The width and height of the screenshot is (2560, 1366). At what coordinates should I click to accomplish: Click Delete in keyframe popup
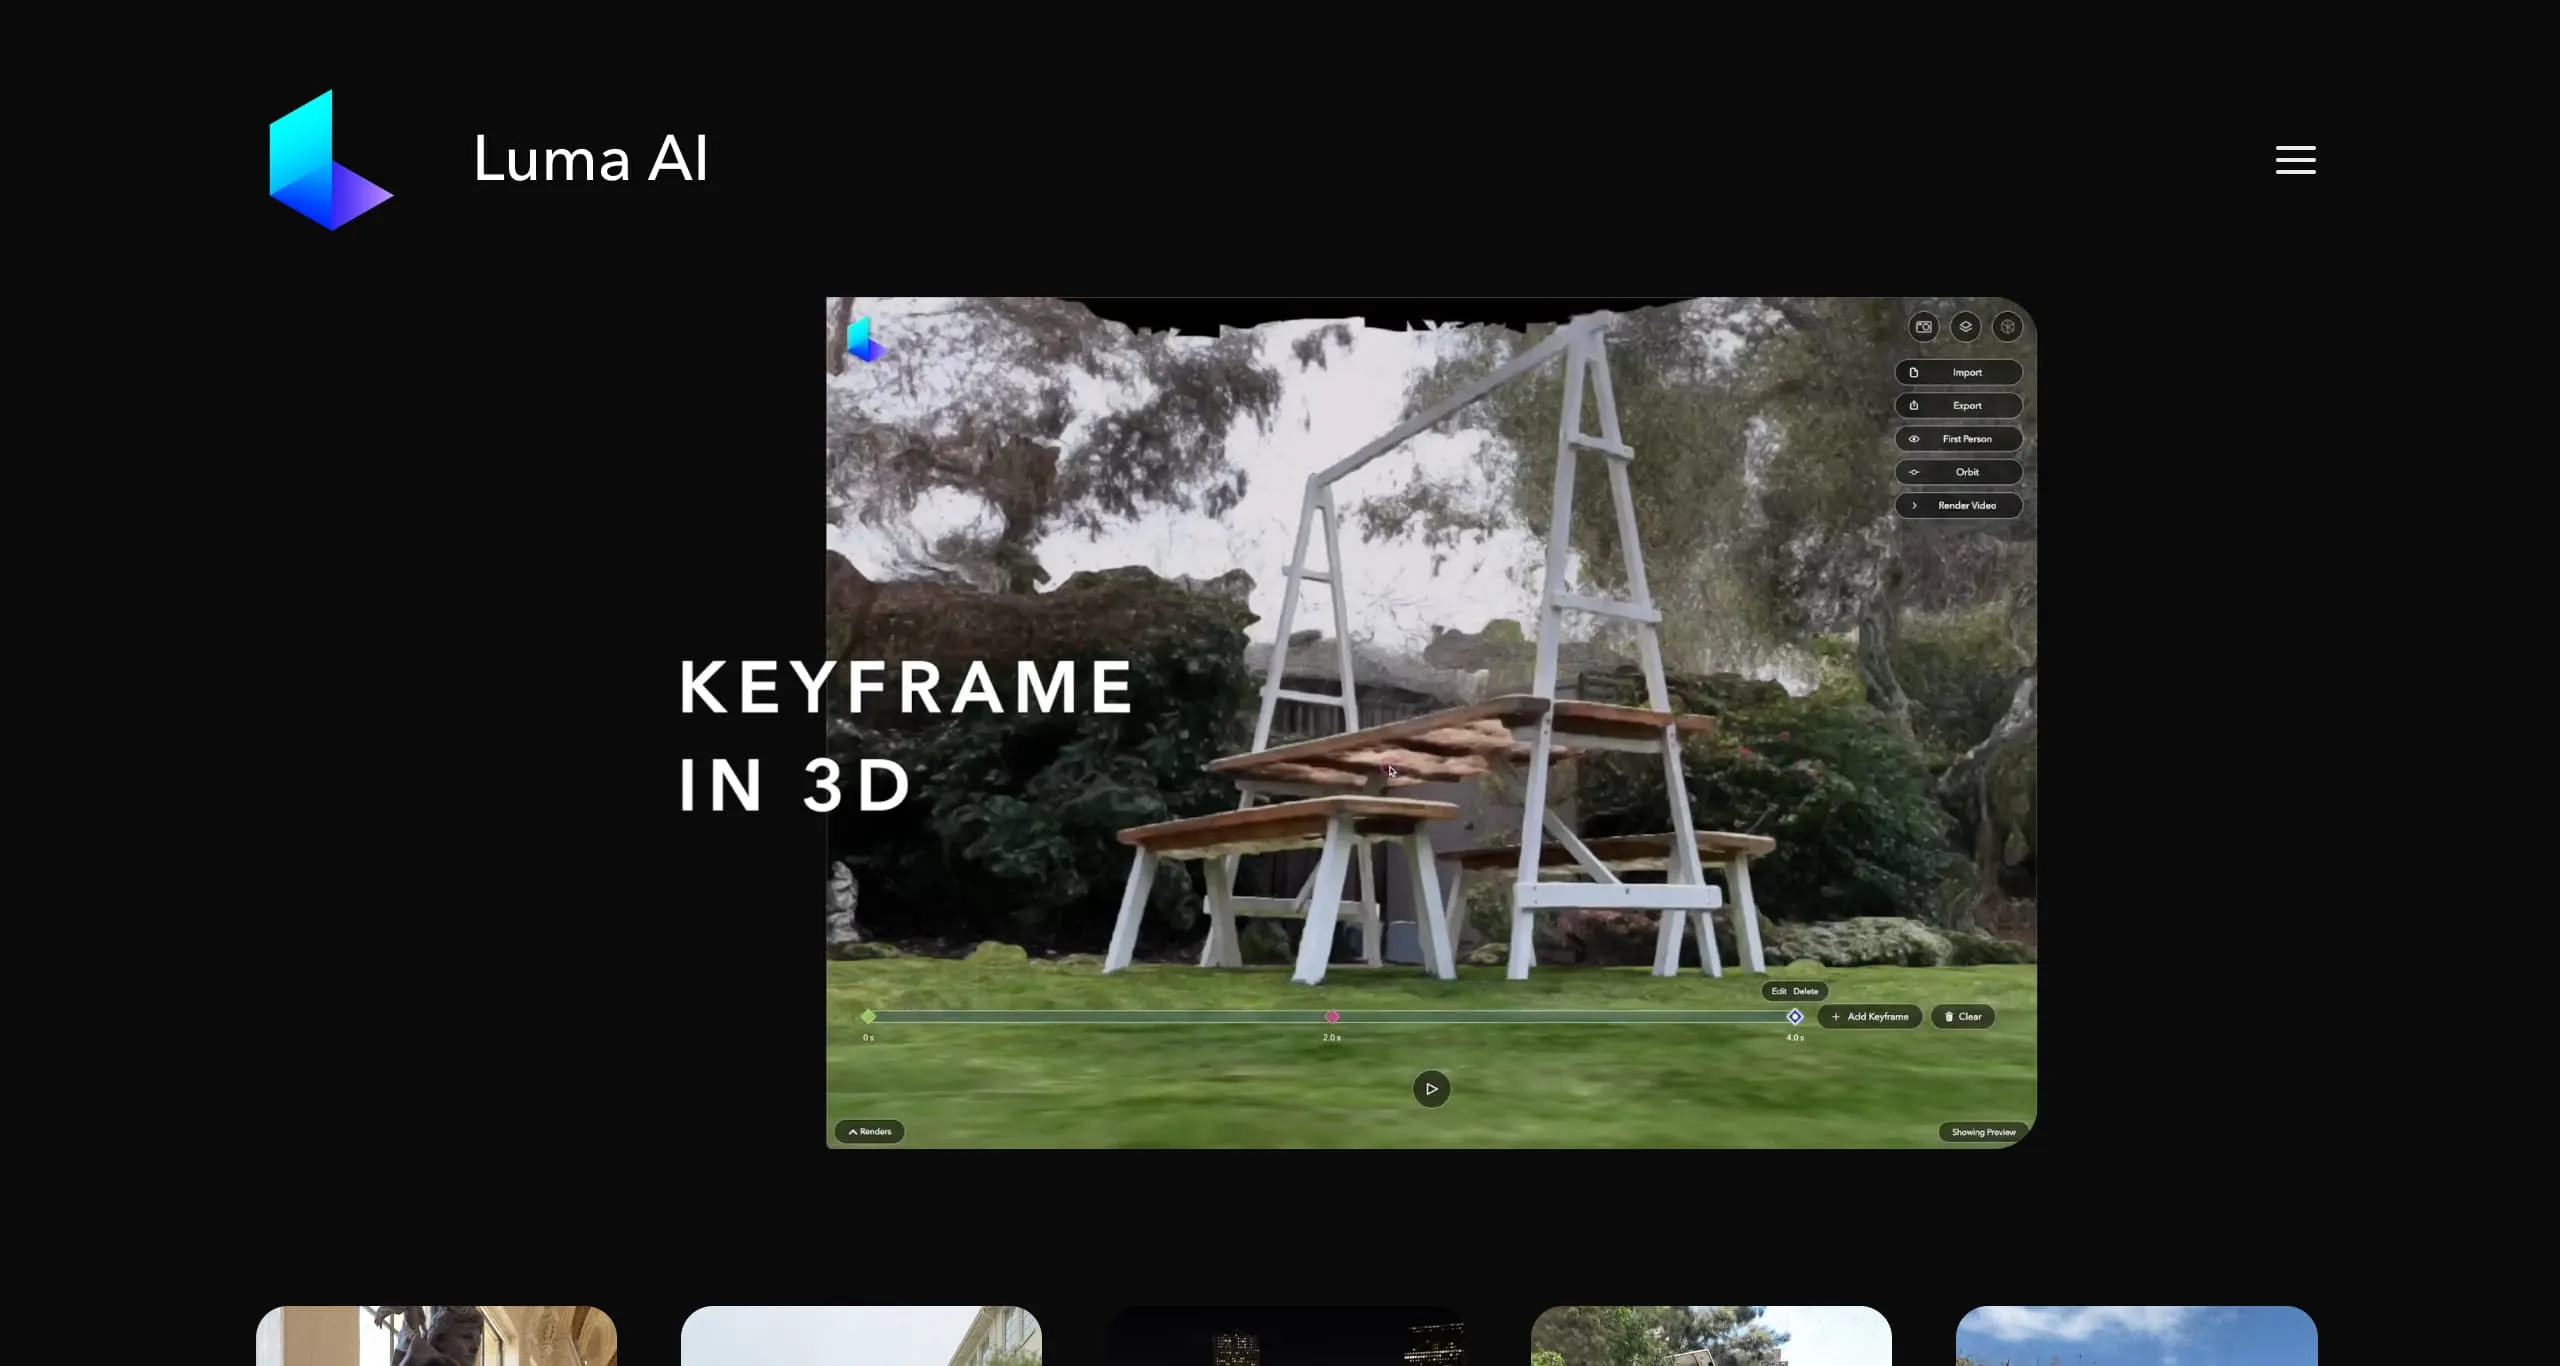click(1806, 992)
